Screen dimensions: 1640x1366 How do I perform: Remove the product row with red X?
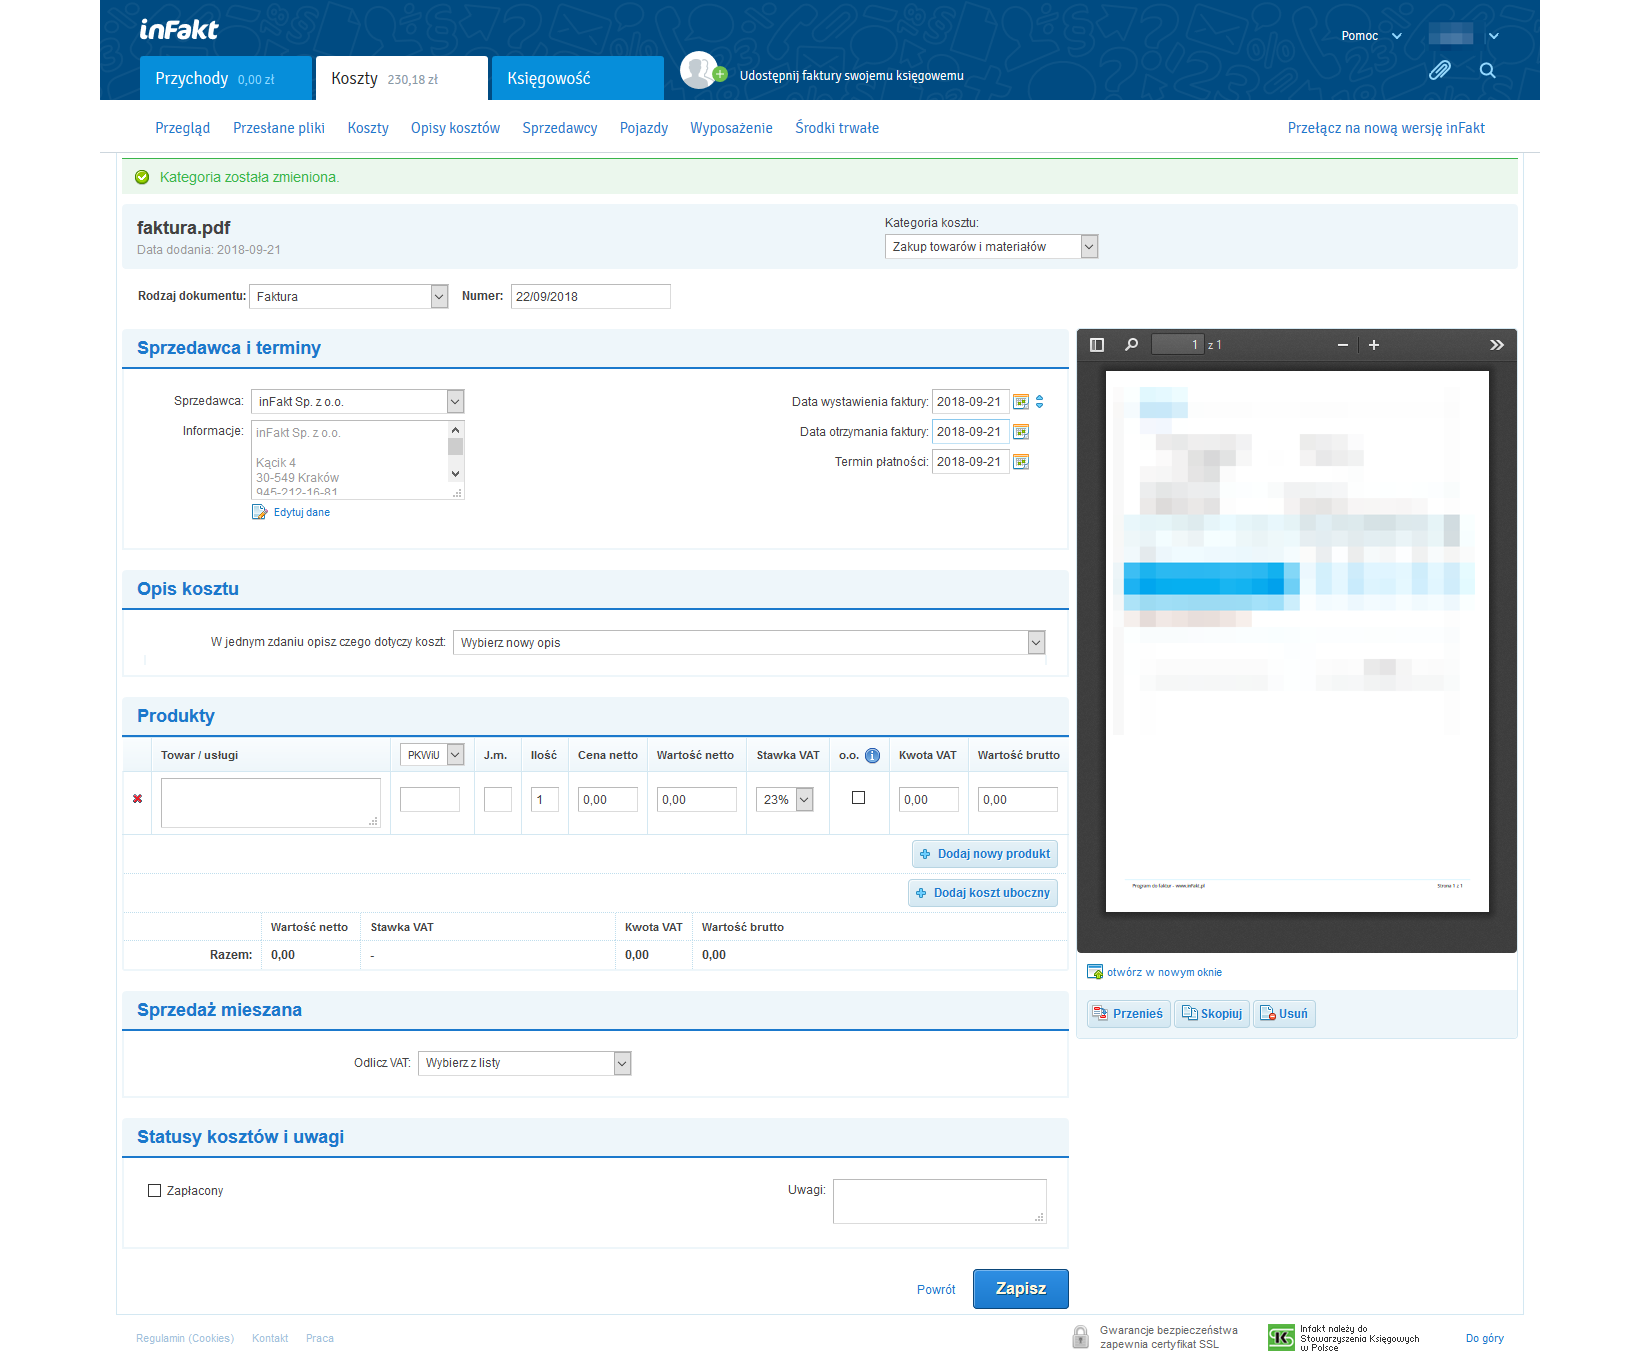pos(137,799)
